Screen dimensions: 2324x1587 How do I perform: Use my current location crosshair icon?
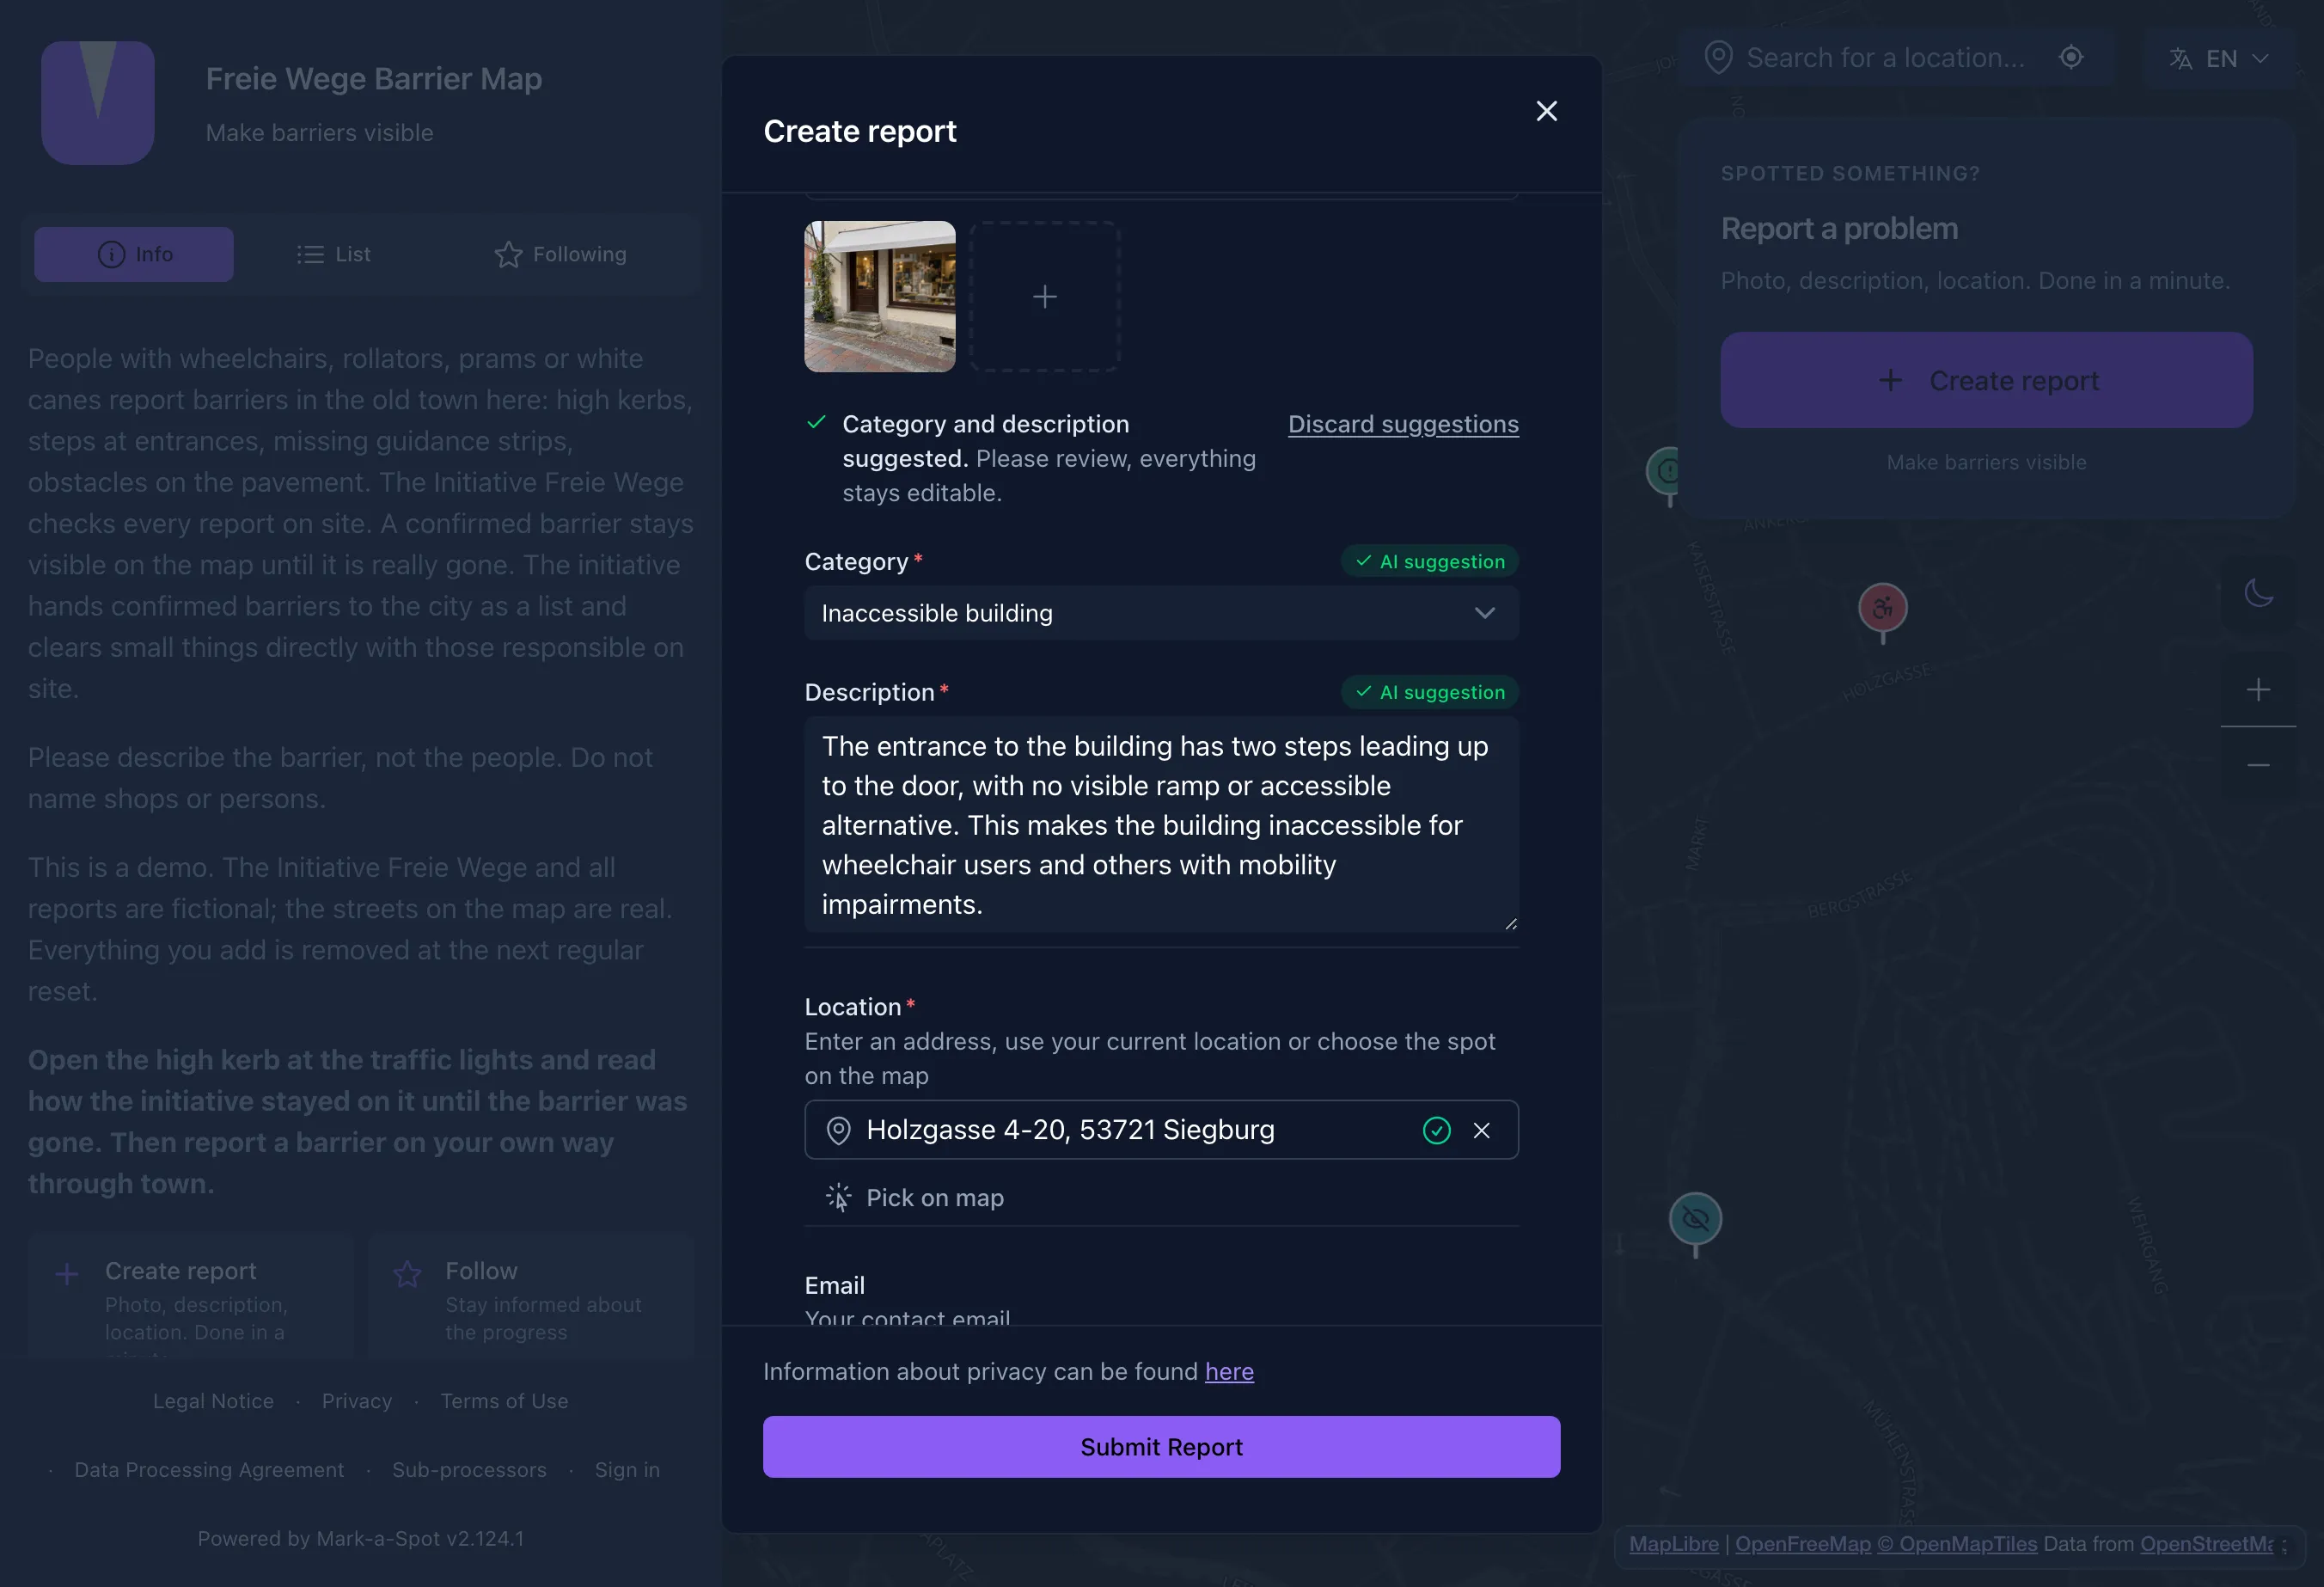[2071, 57]
